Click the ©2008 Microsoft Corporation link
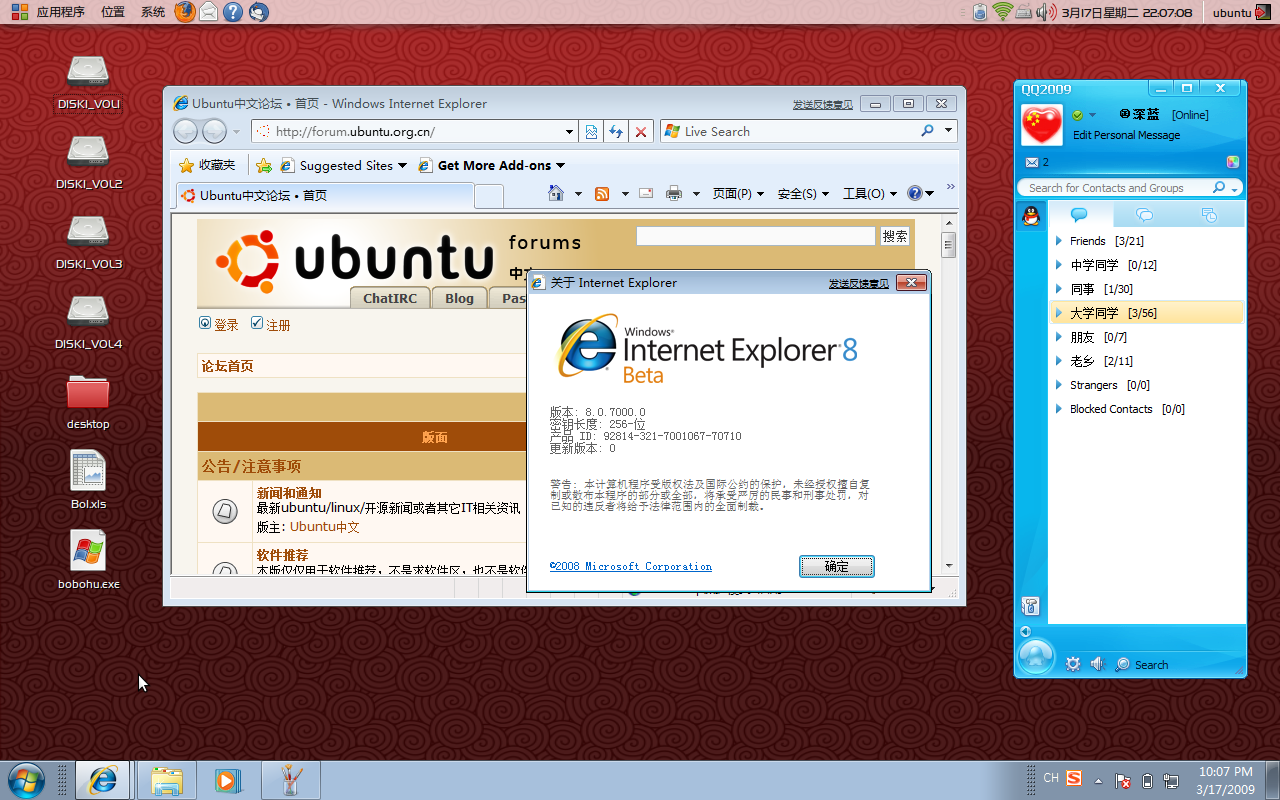 631,566
